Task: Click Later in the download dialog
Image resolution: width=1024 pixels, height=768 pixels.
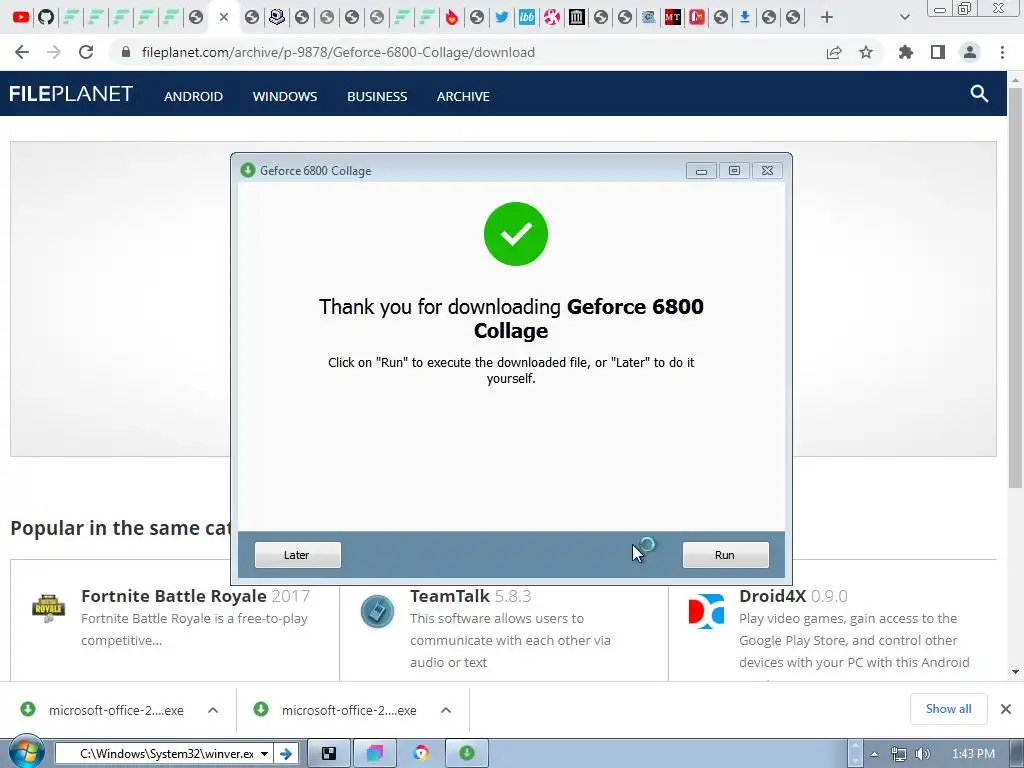Action: pos(298,555)
